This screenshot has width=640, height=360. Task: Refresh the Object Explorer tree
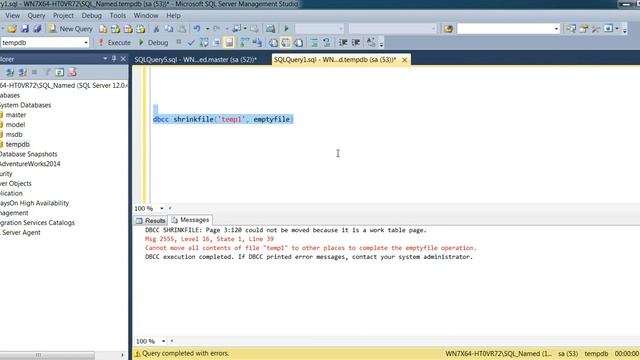click(60, 72)
